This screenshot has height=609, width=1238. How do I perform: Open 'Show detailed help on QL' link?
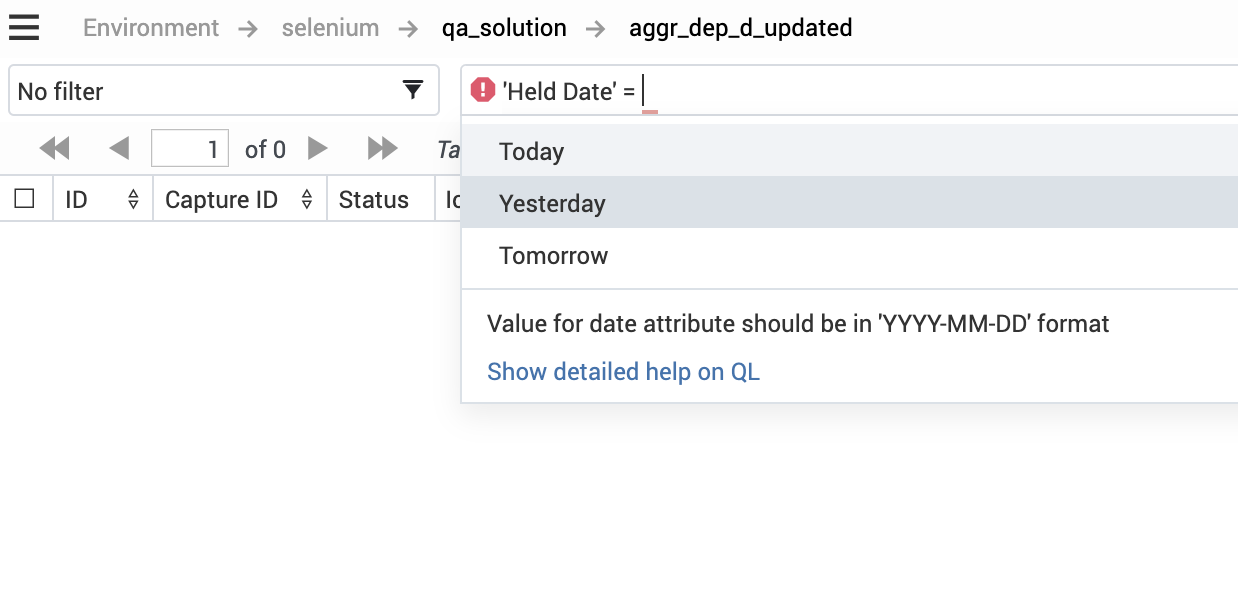tap(623, 372)
